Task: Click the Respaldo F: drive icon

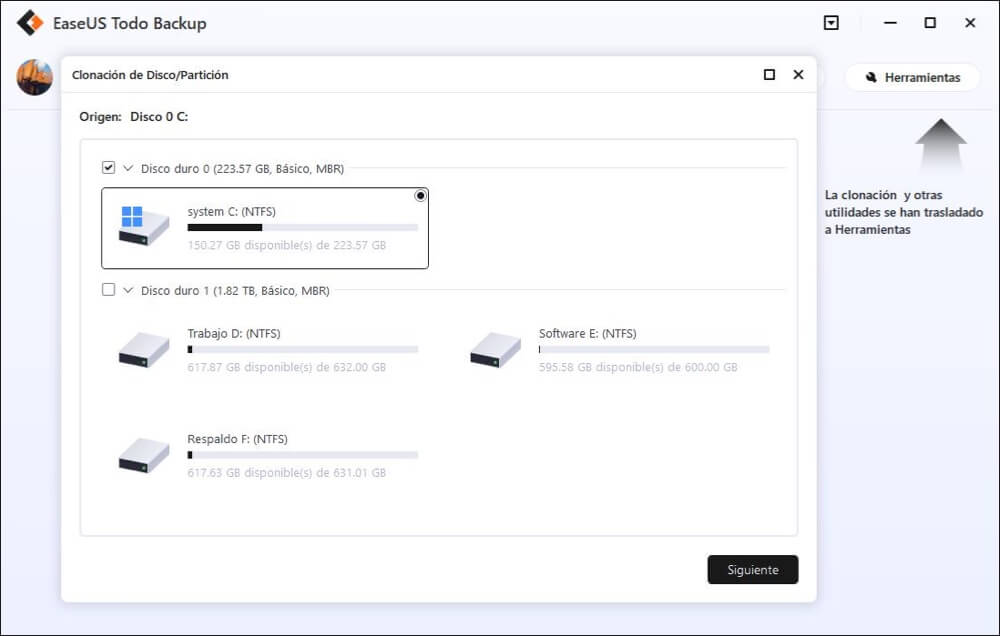Action: point(143,455)
